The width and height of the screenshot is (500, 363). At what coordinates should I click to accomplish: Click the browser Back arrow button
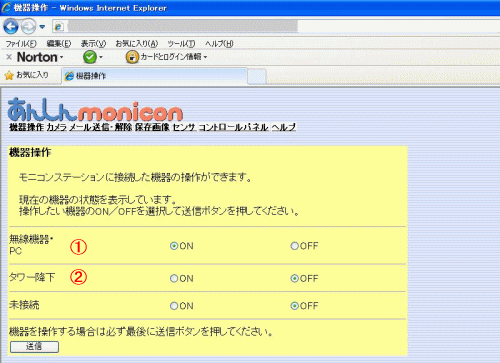point(11,26)
